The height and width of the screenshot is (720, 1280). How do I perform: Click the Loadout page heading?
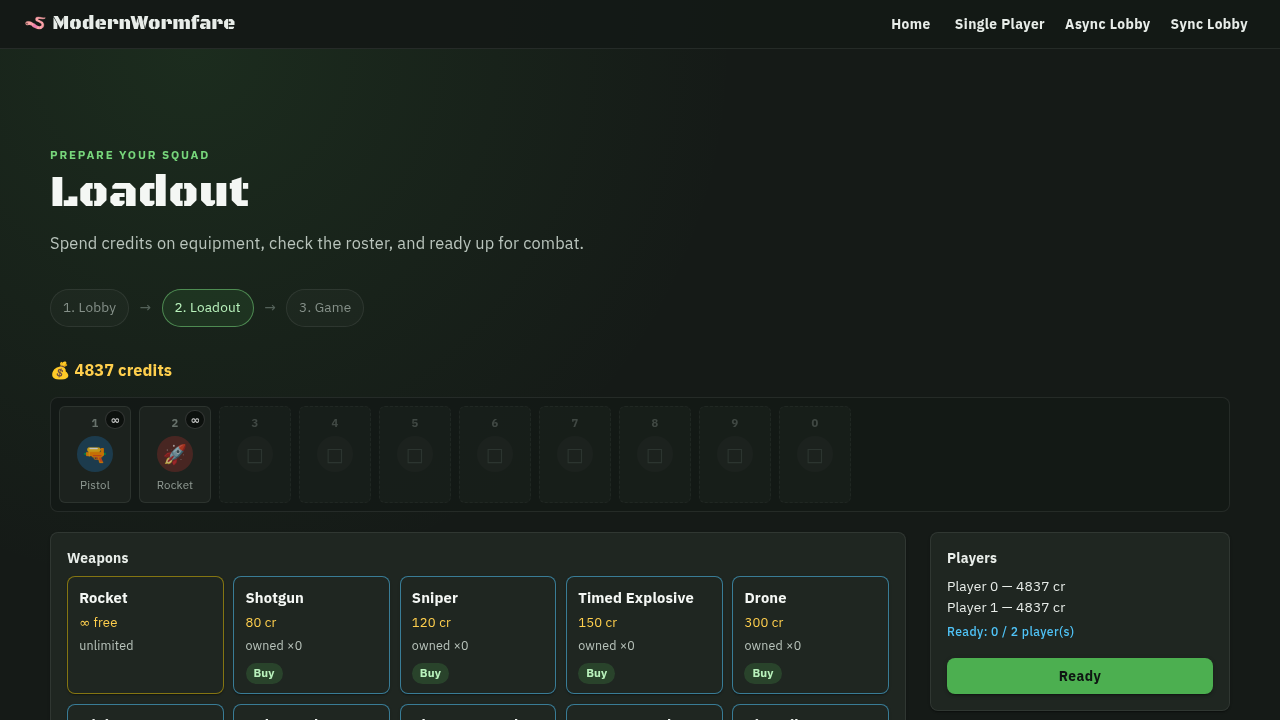click(x=149, y=191)
